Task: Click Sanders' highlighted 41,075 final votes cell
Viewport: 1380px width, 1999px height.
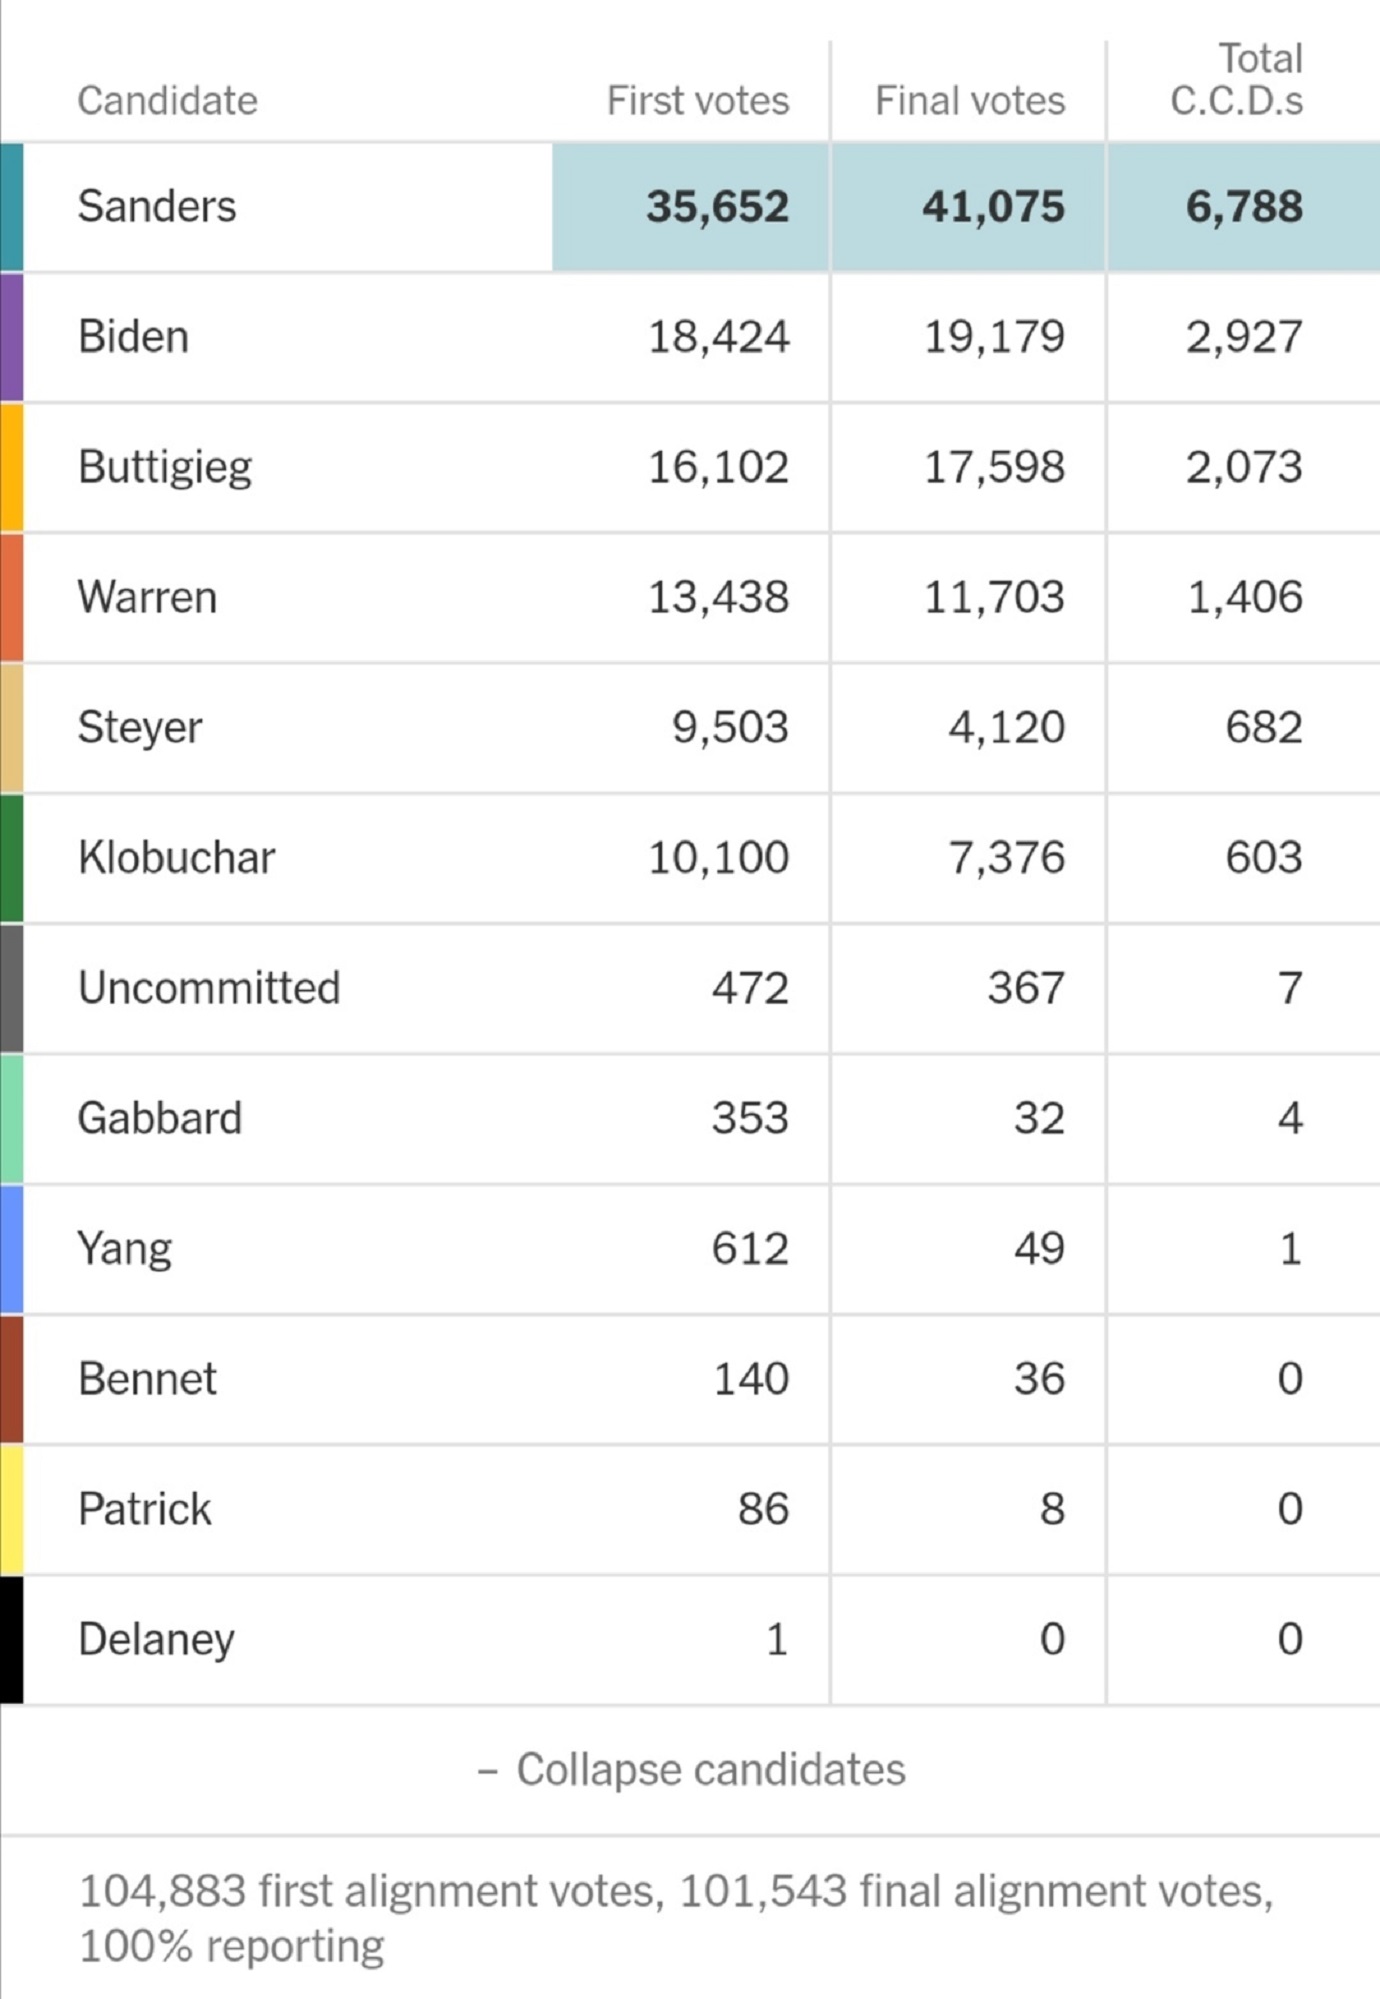Action: [x=992, y=207]
